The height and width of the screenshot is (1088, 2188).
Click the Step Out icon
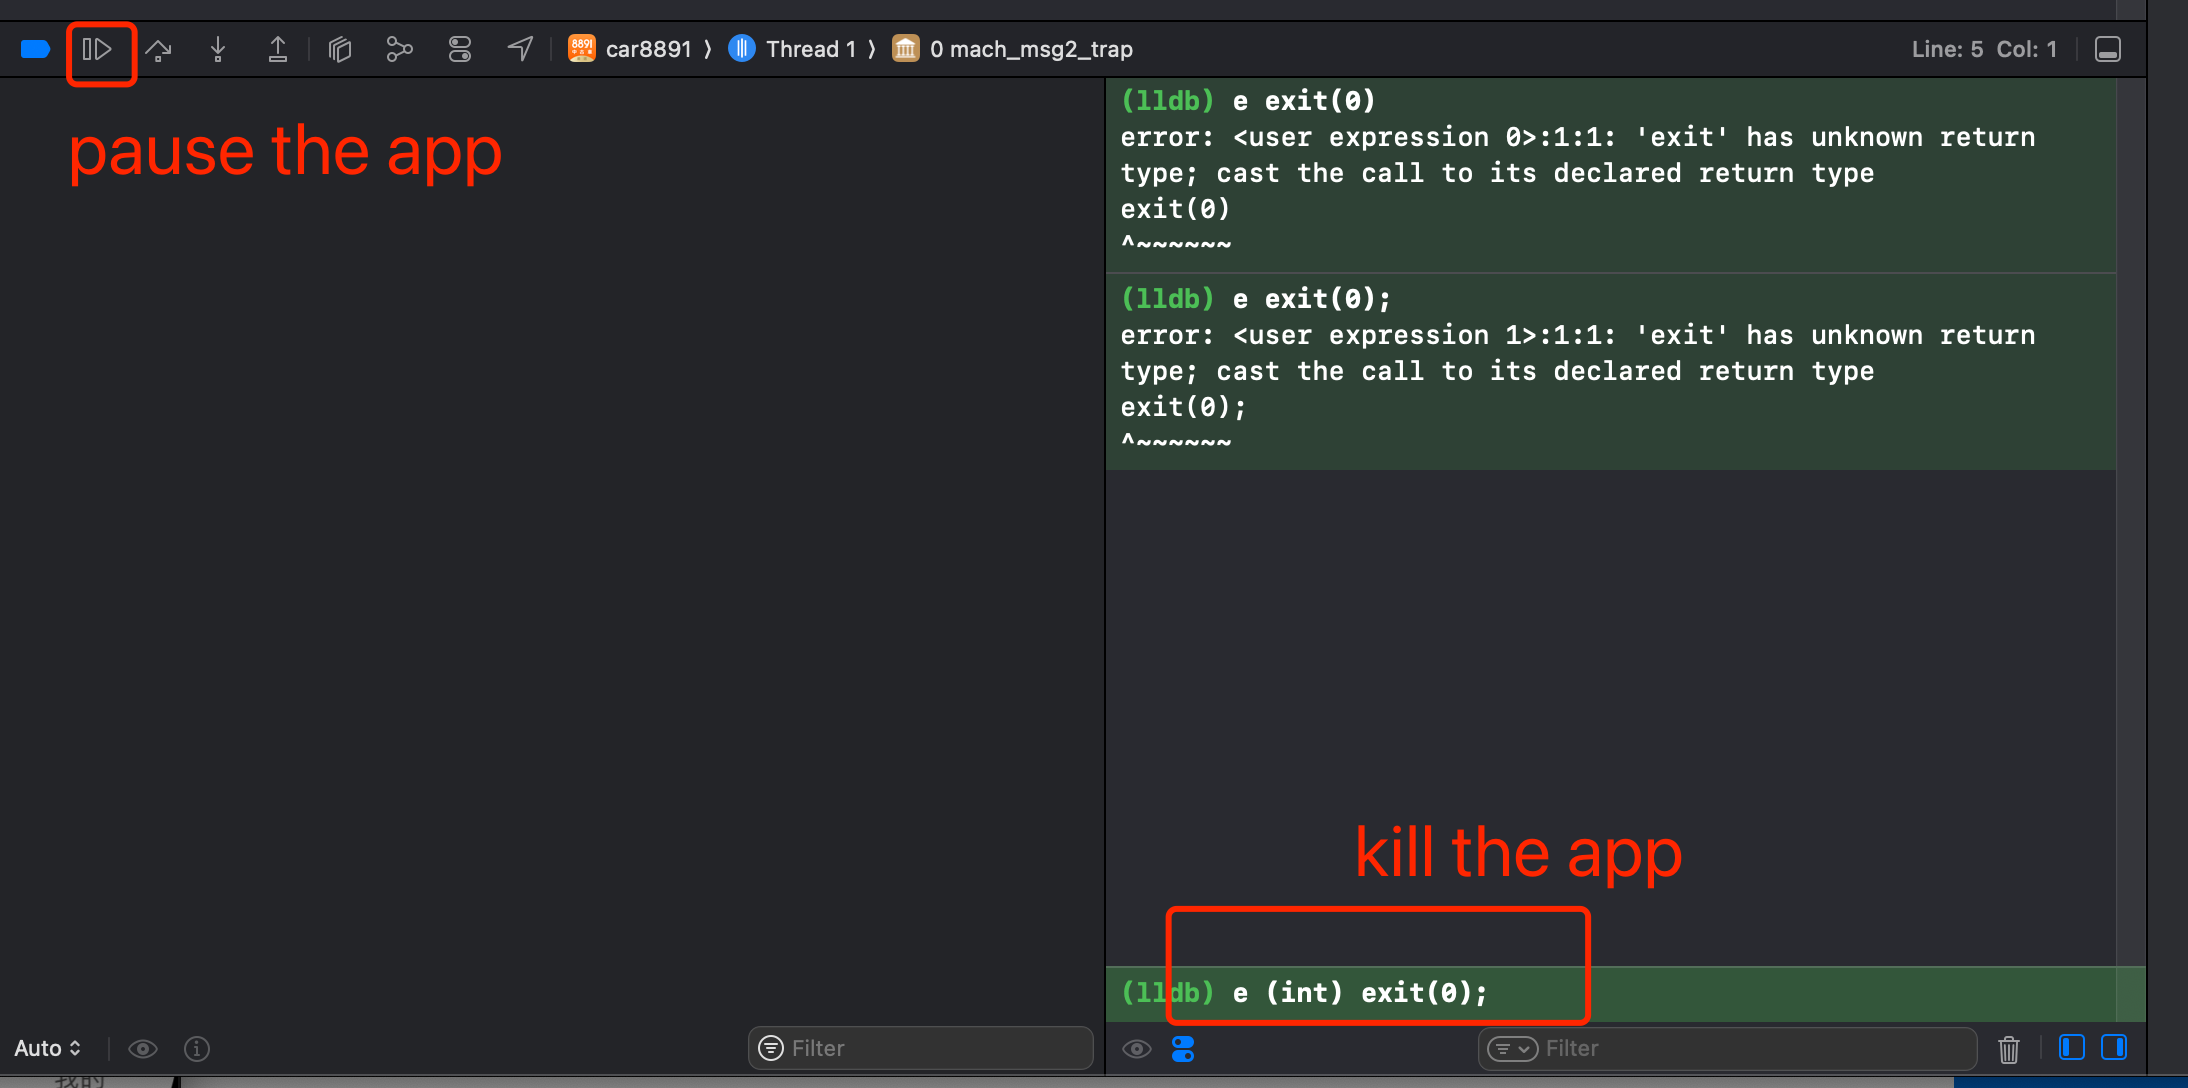click(x=278, y=49)
